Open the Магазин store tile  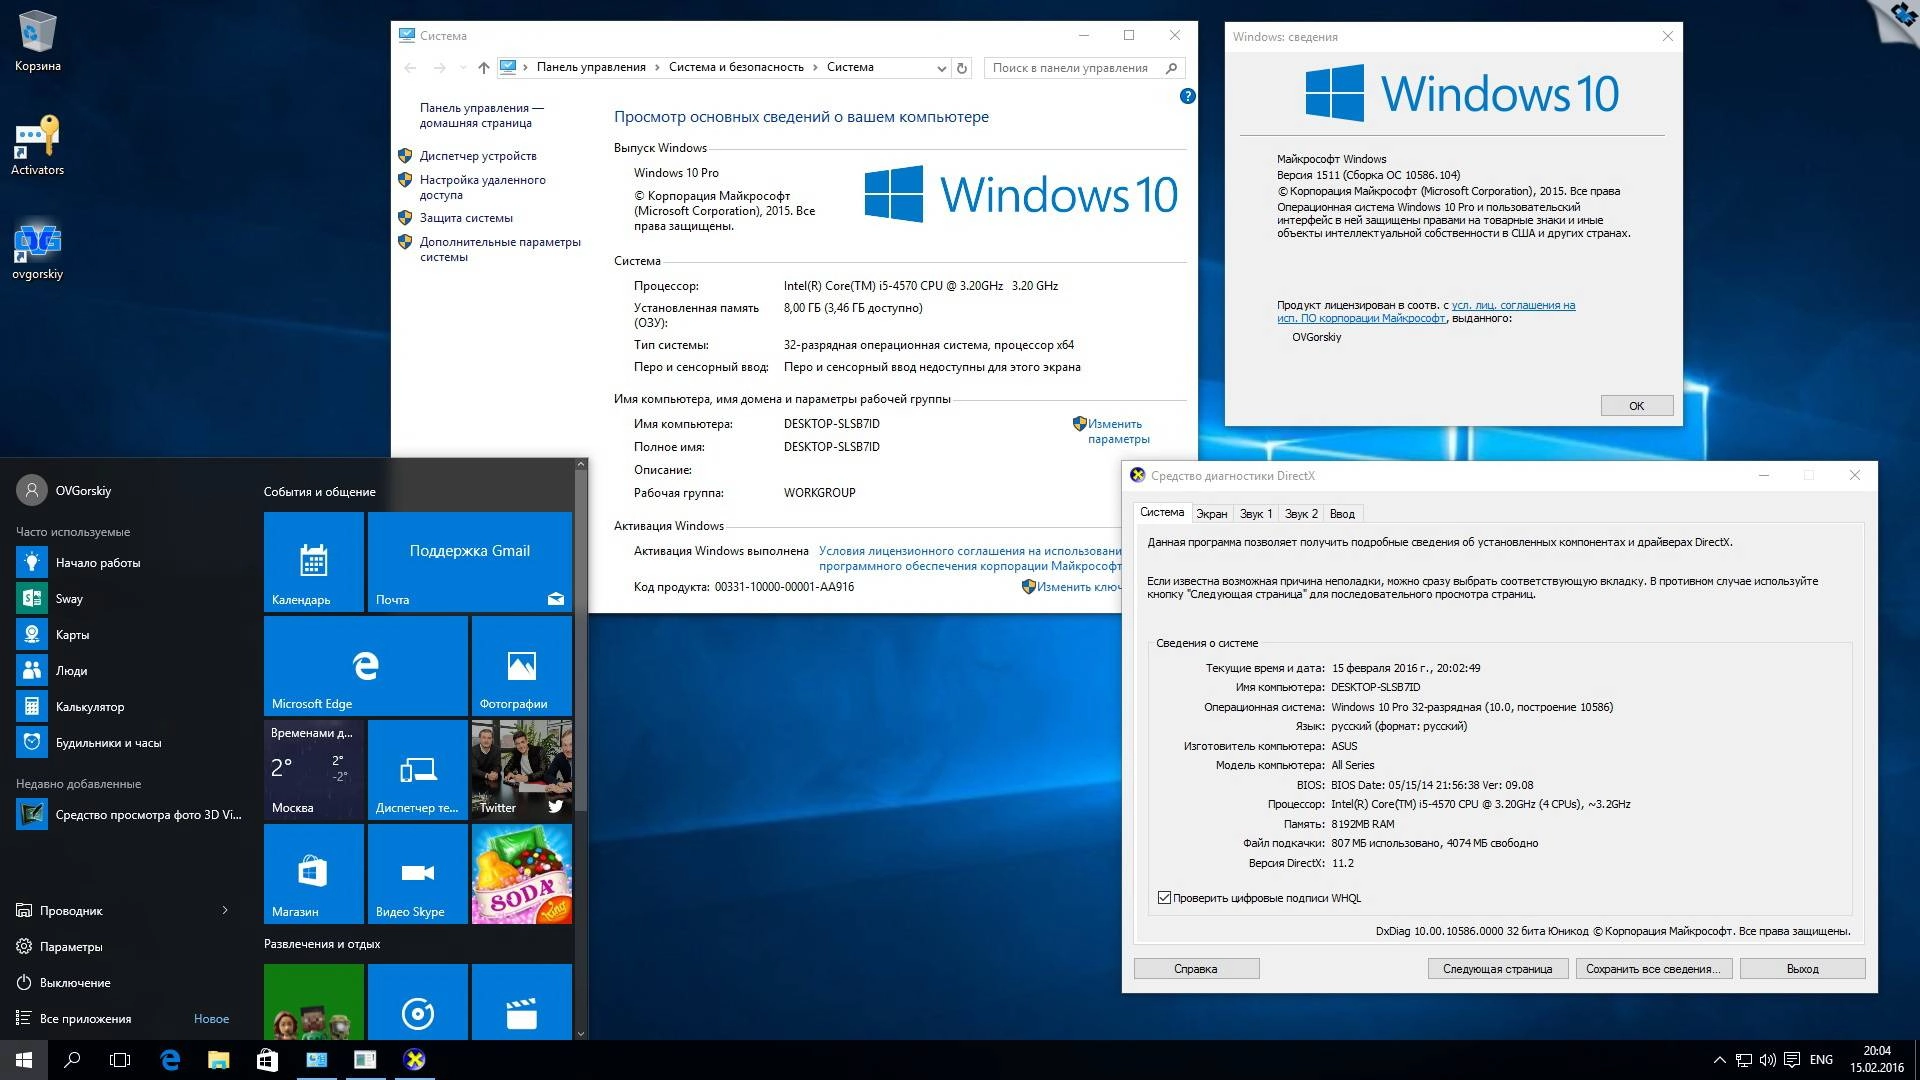click(x=313, y=873)
